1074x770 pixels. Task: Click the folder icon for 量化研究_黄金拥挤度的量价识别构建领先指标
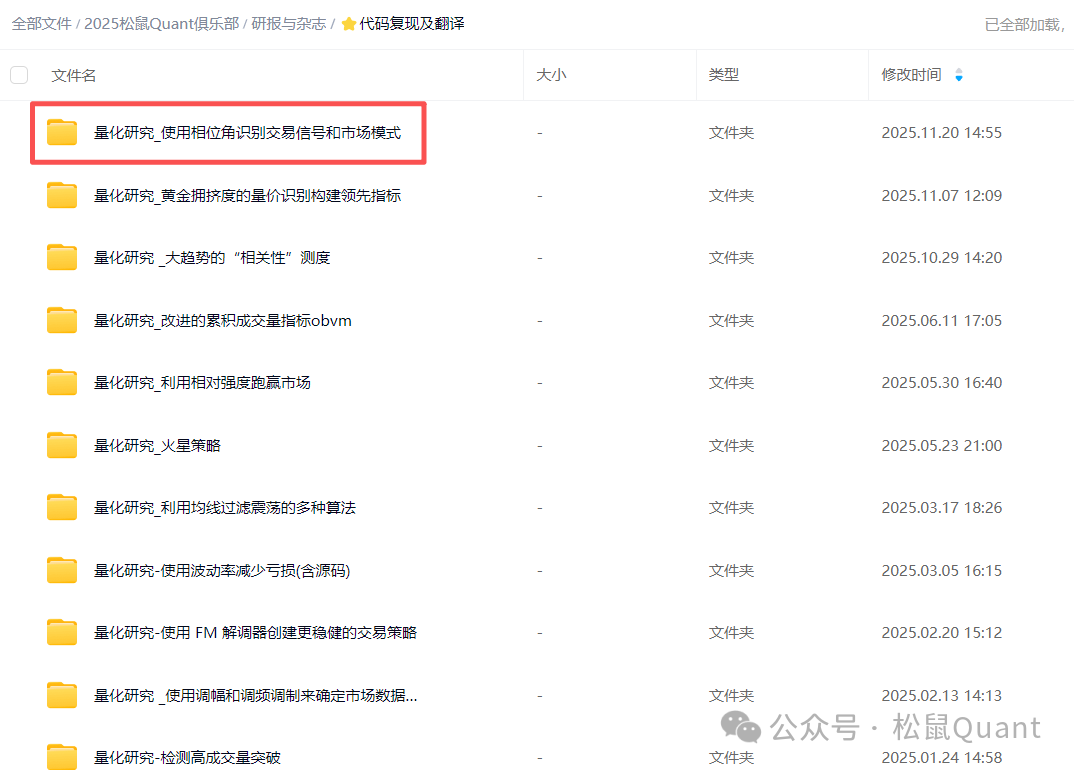click(x=61, y=194)
